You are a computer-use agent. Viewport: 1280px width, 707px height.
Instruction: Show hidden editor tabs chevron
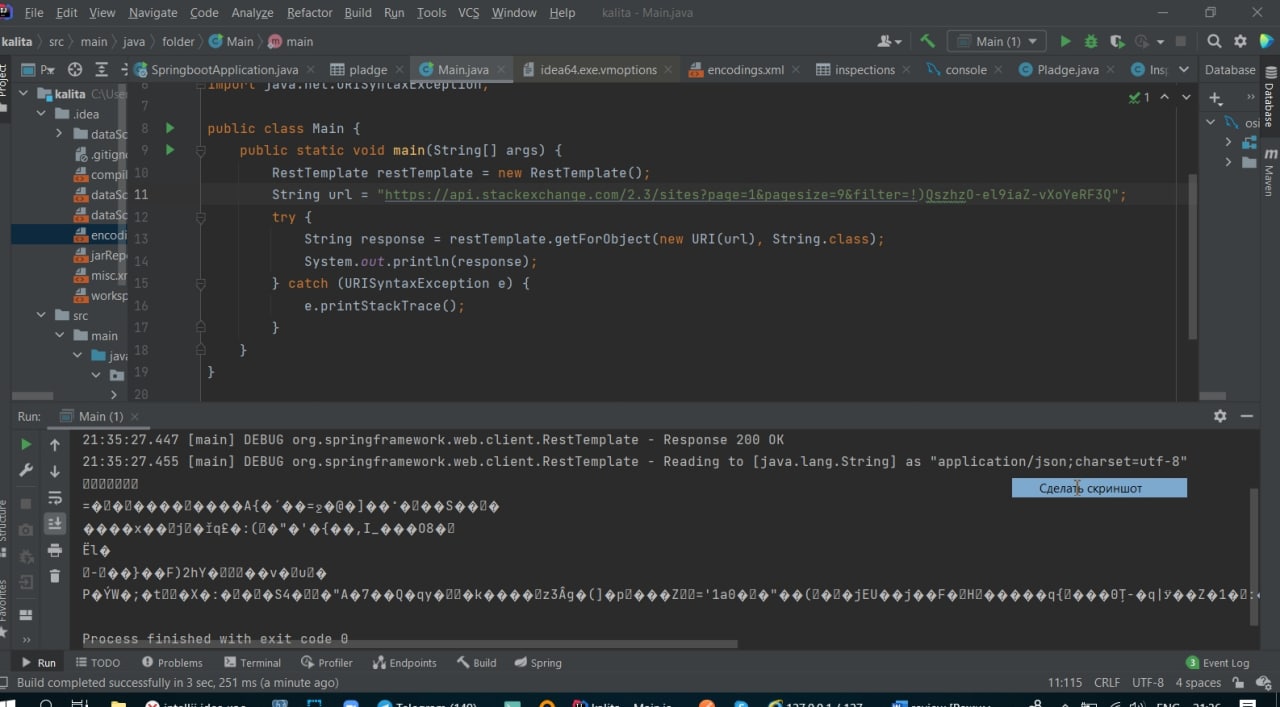pyautogui.click(x=1184, y=69)
